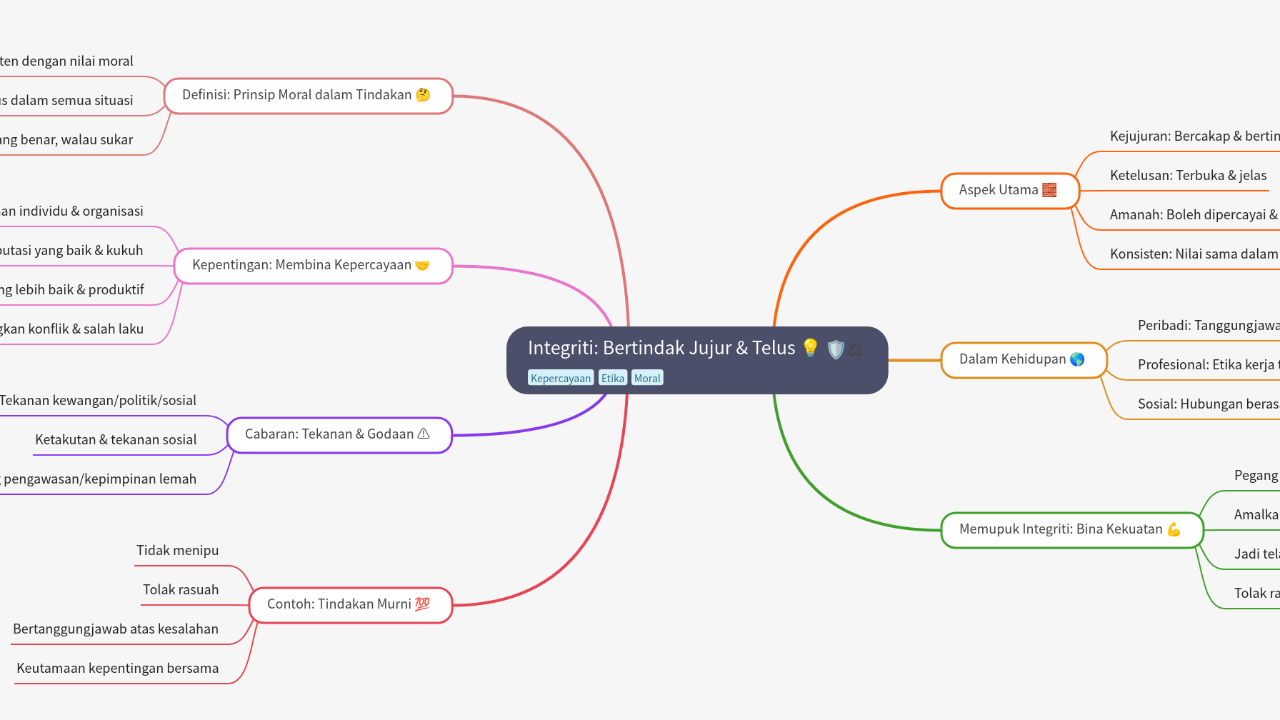Click the Kepercayaan tag

click(561, 378)
